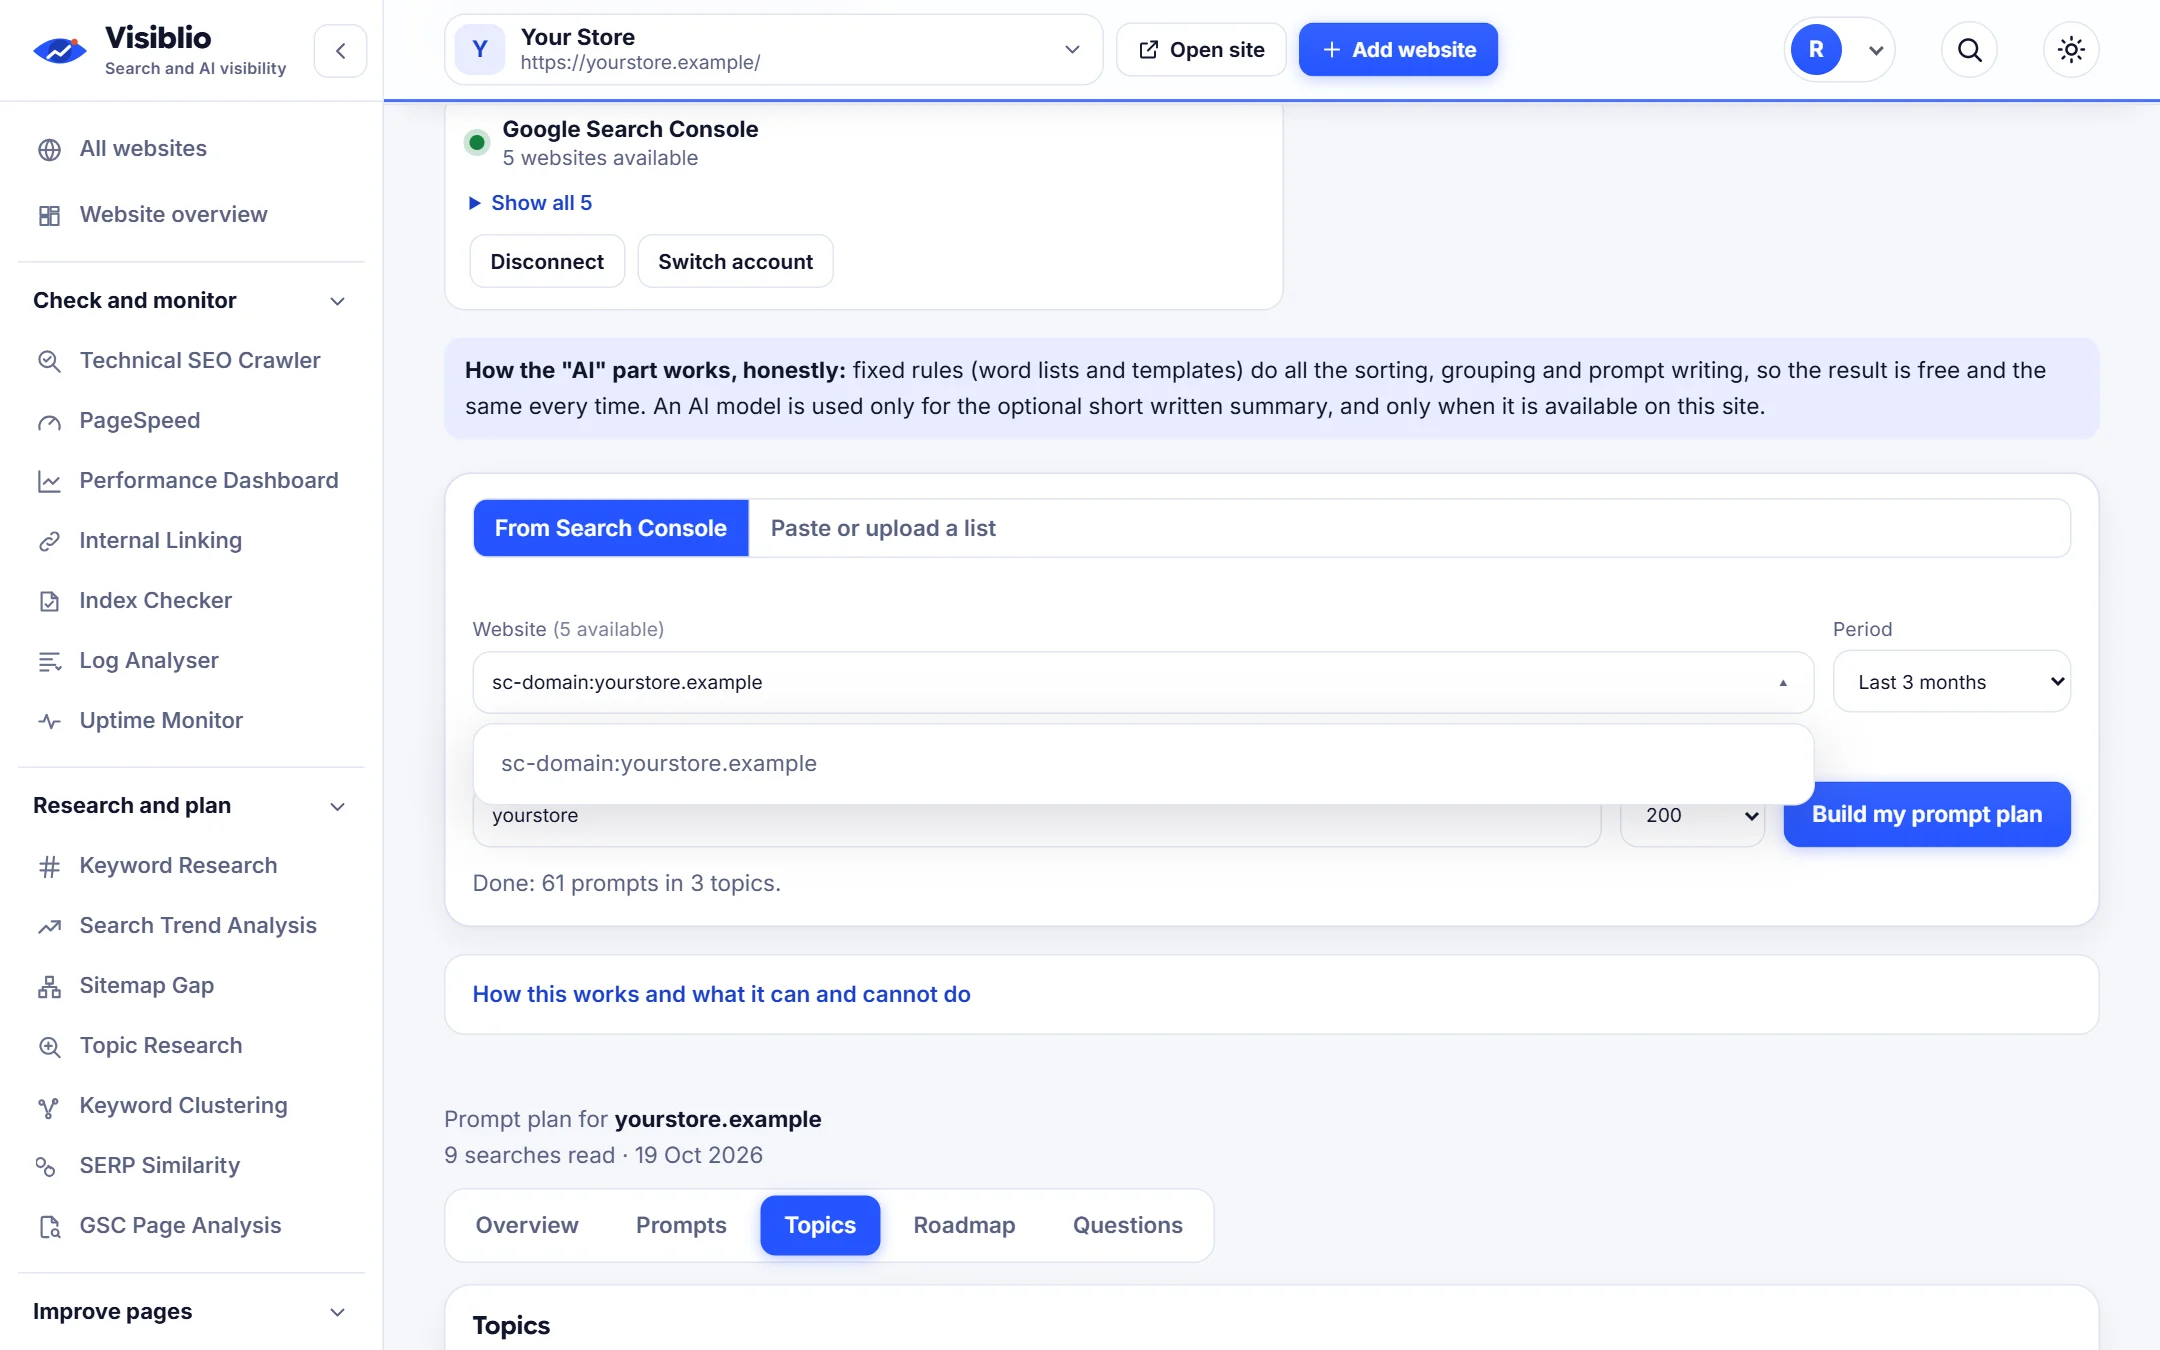The width and height of the screenshot is (2160, 1350).
Task: Expand Show all 5 websites
Action: click(531, 203)
